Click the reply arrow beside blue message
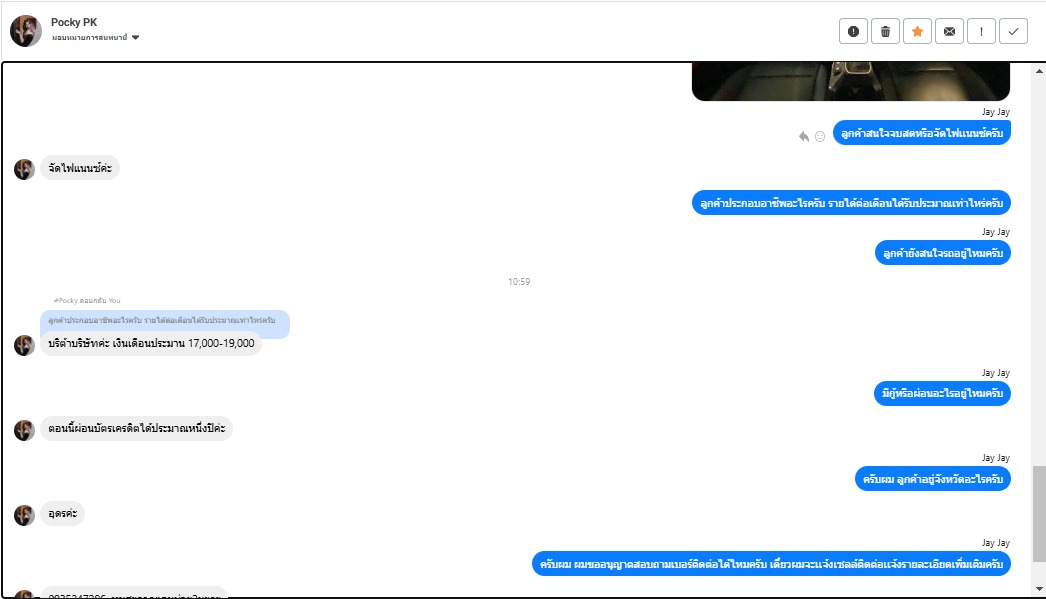The width and height of the screenshot is (1046, 599). [x=804, y=136]
